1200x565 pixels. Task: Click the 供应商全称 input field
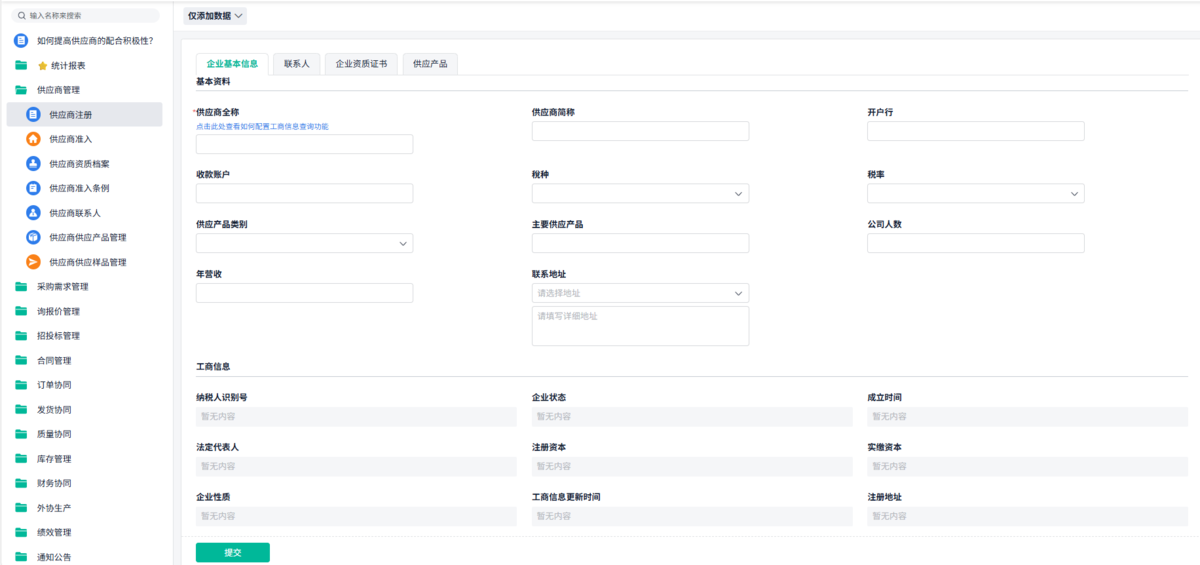click(x=304, y=144)
